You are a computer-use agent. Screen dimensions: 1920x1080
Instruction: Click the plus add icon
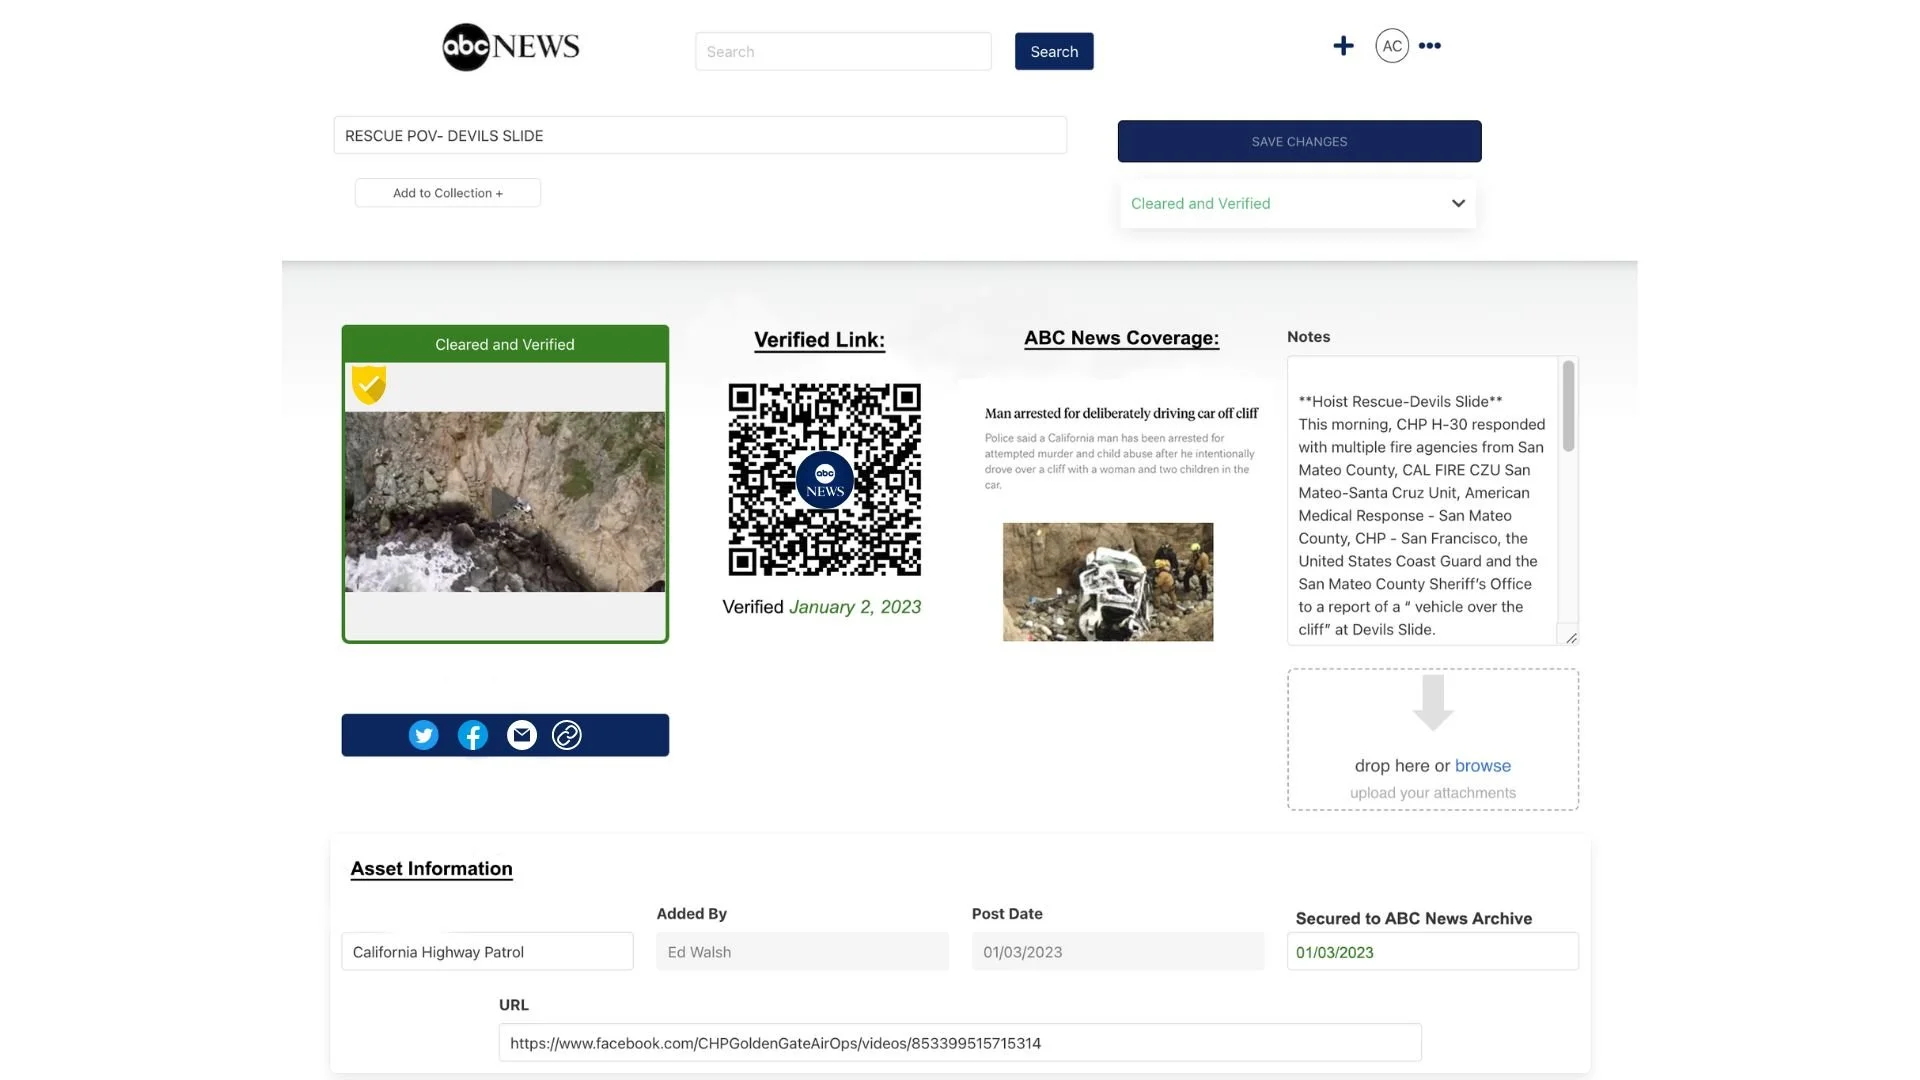tap(1343, 46)
